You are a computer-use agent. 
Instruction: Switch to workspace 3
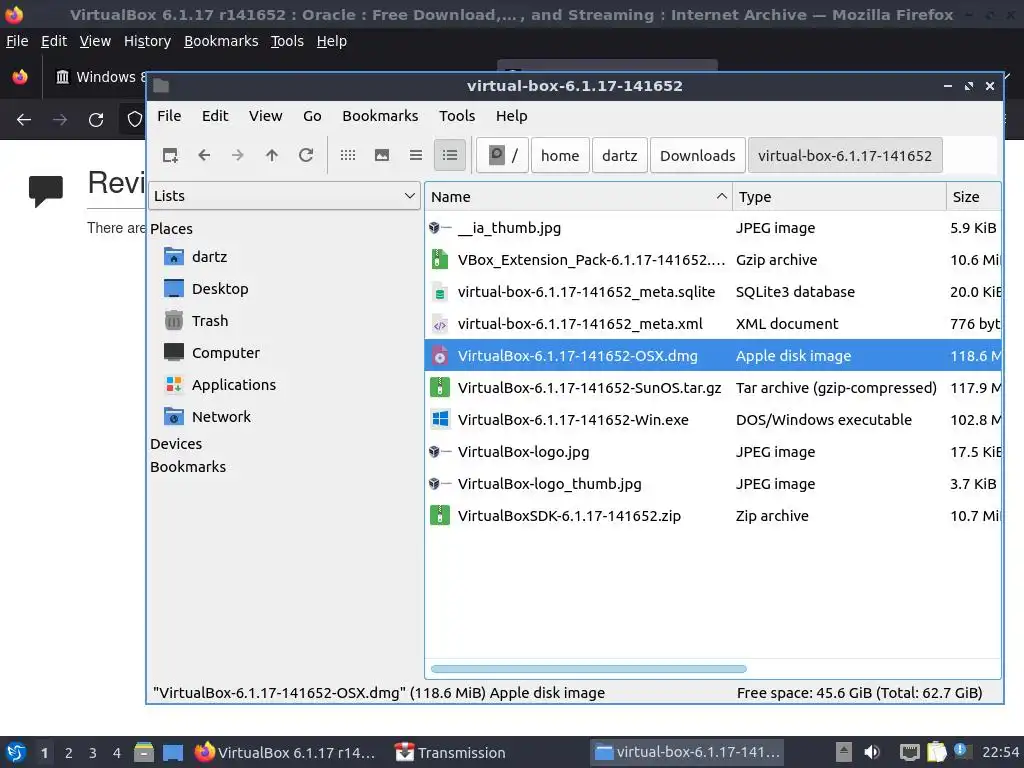coord(93,753)
